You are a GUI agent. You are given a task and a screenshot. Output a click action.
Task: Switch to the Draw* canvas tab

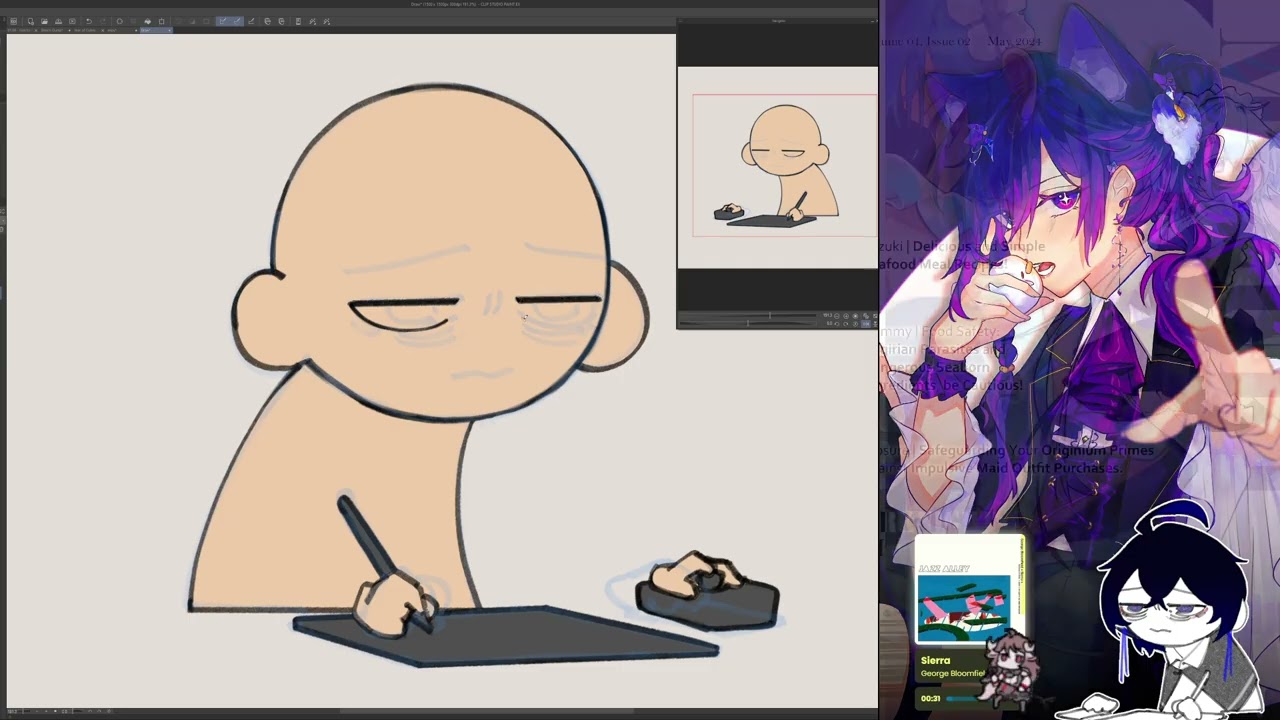pyautogui.click(x=157, y=30)
